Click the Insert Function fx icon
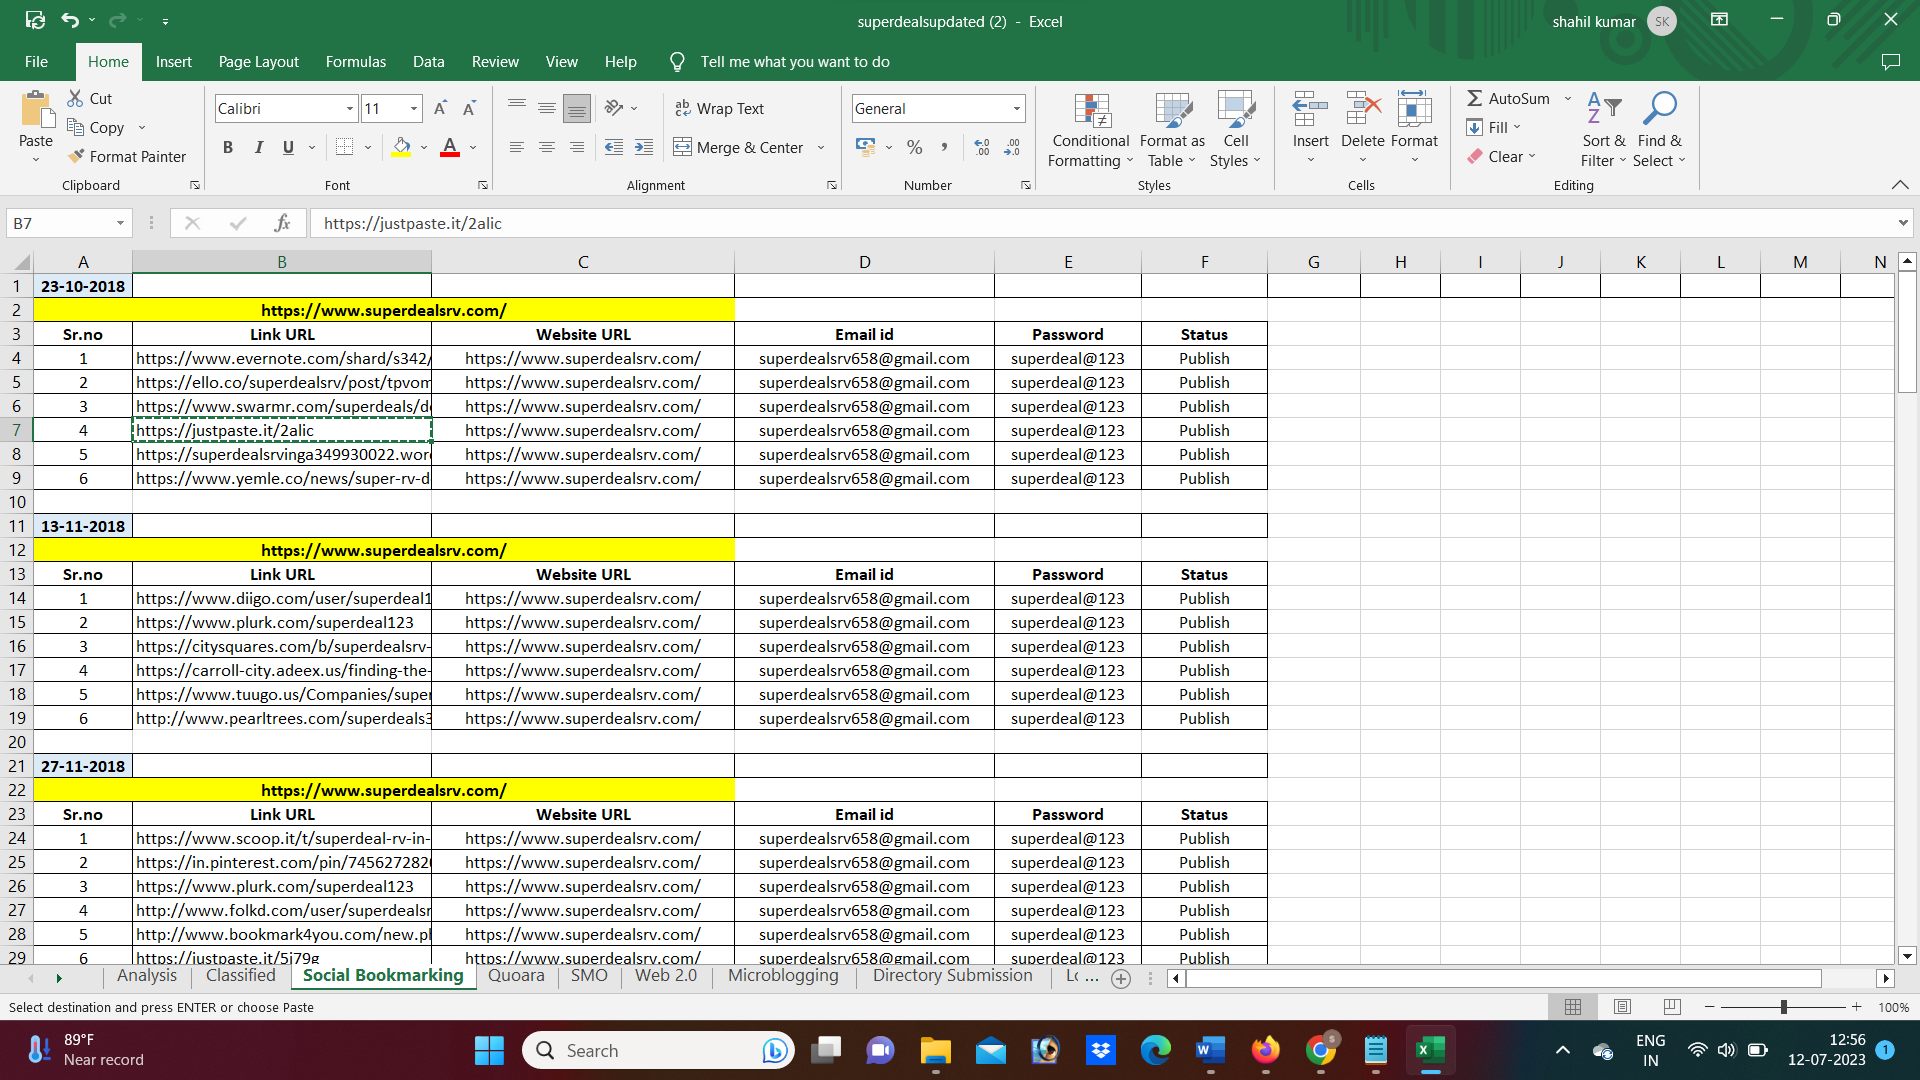The image size is (1920, 1080). pos(283,223)
